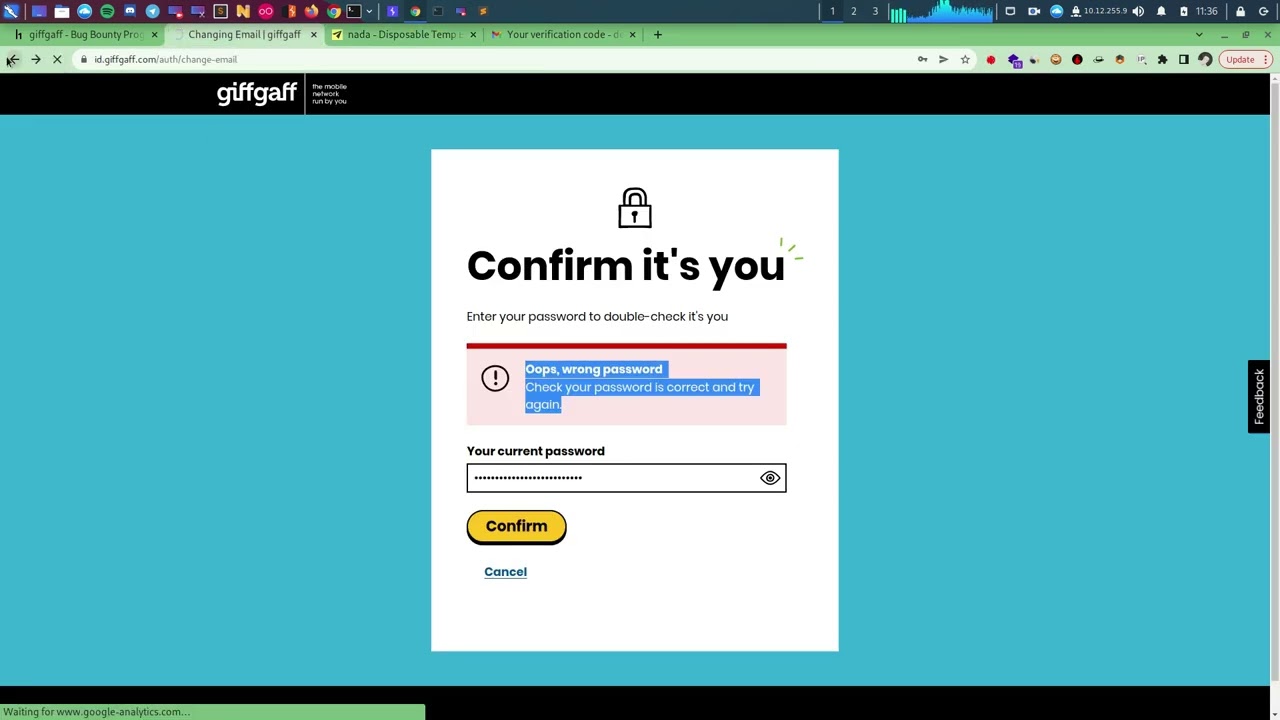View site info via the lock icon
The height and width of the screenshot is (720, 1280).
pos(84,59)
